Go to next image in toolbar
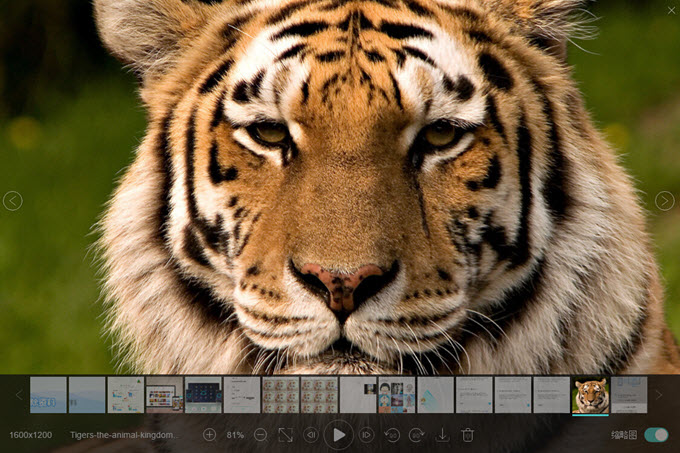 pos(366,435)
